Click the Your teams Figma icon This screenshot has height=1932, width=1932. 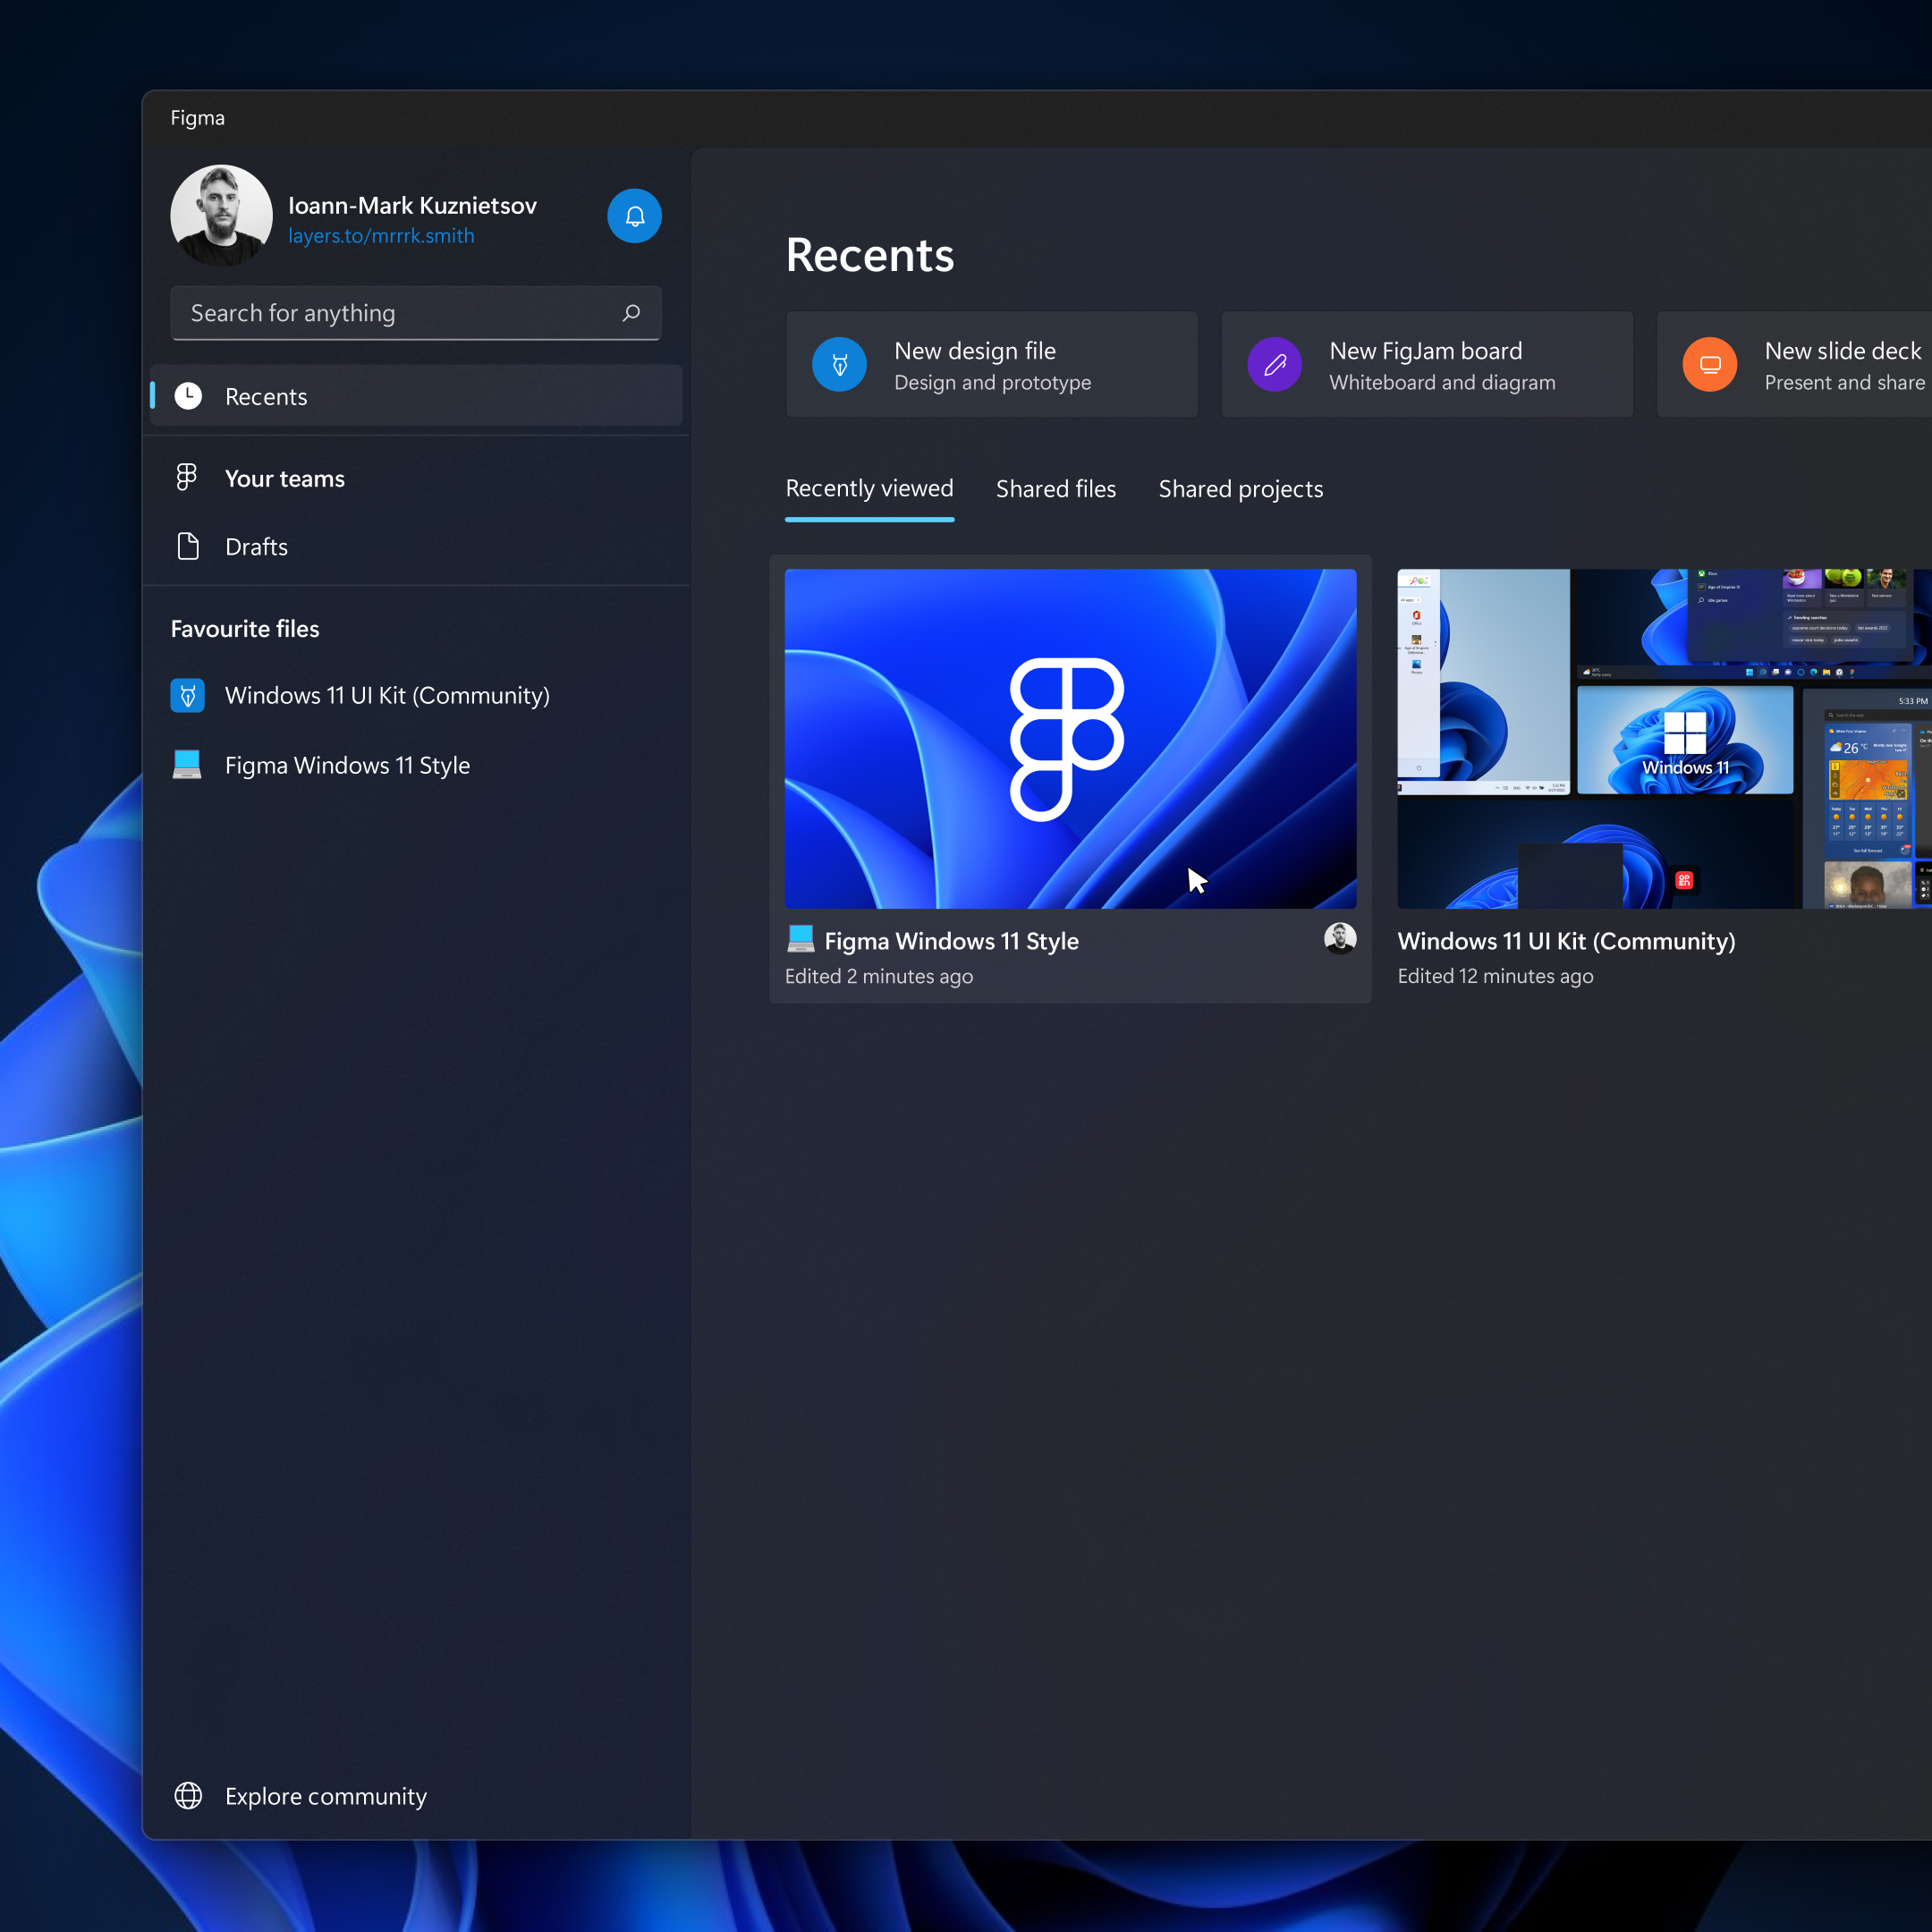point(187,477)
